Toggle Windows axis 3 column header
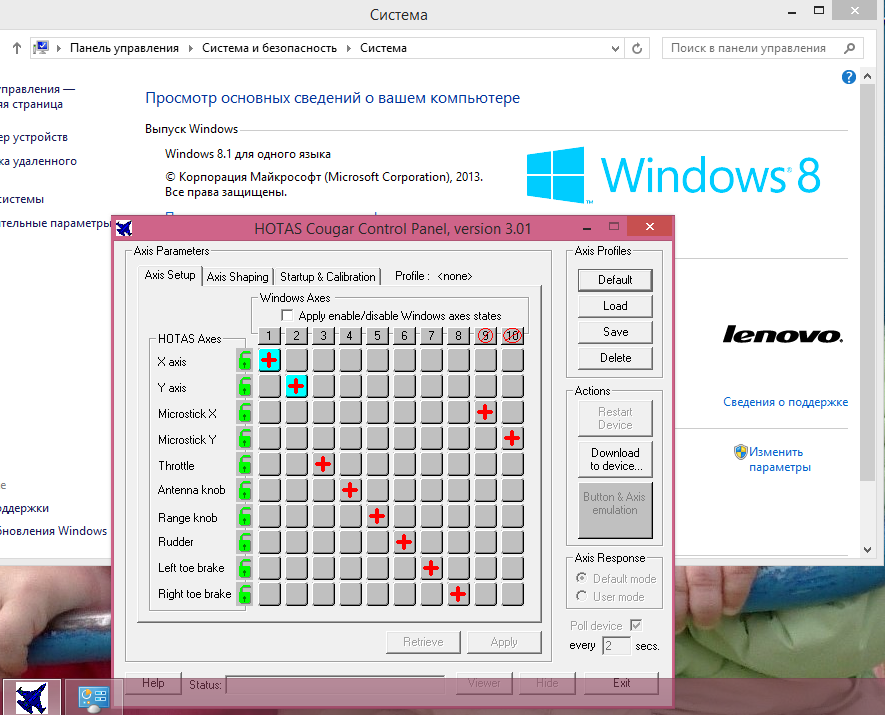The height and width of the screenshot is (715, 885). [x=323, y=336]
